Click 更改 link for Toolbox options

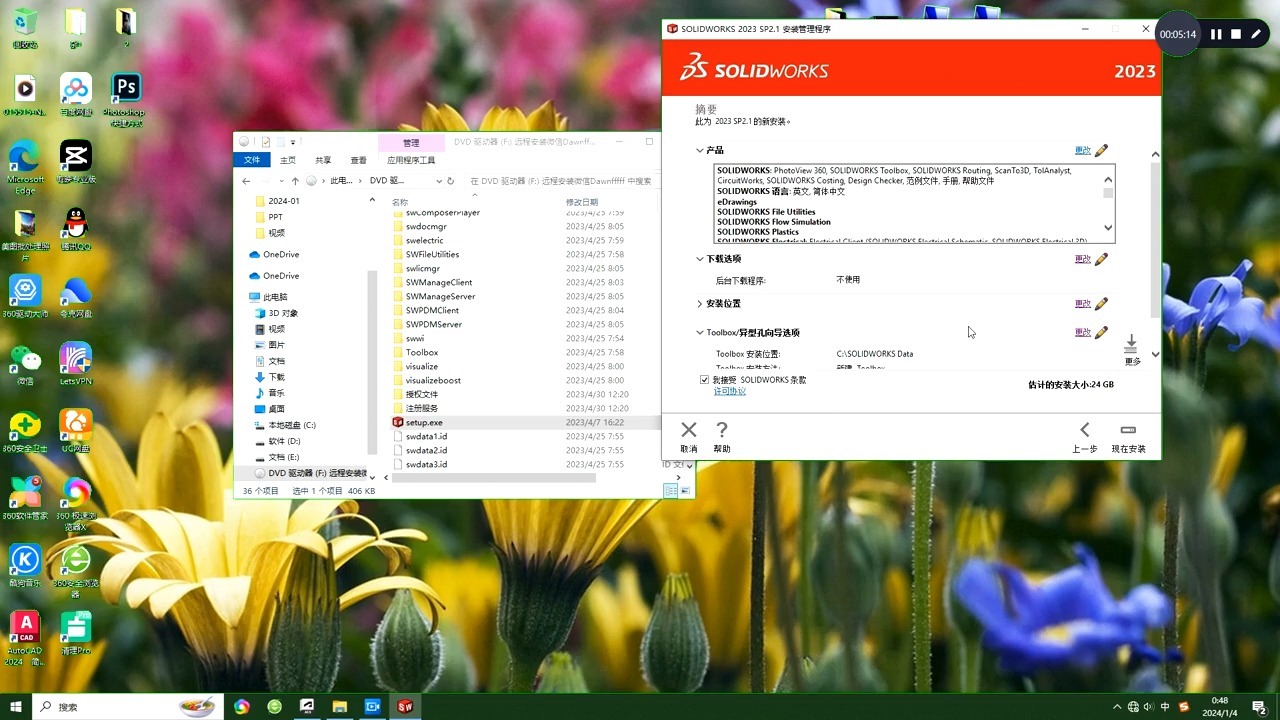tap(1083, 332)
